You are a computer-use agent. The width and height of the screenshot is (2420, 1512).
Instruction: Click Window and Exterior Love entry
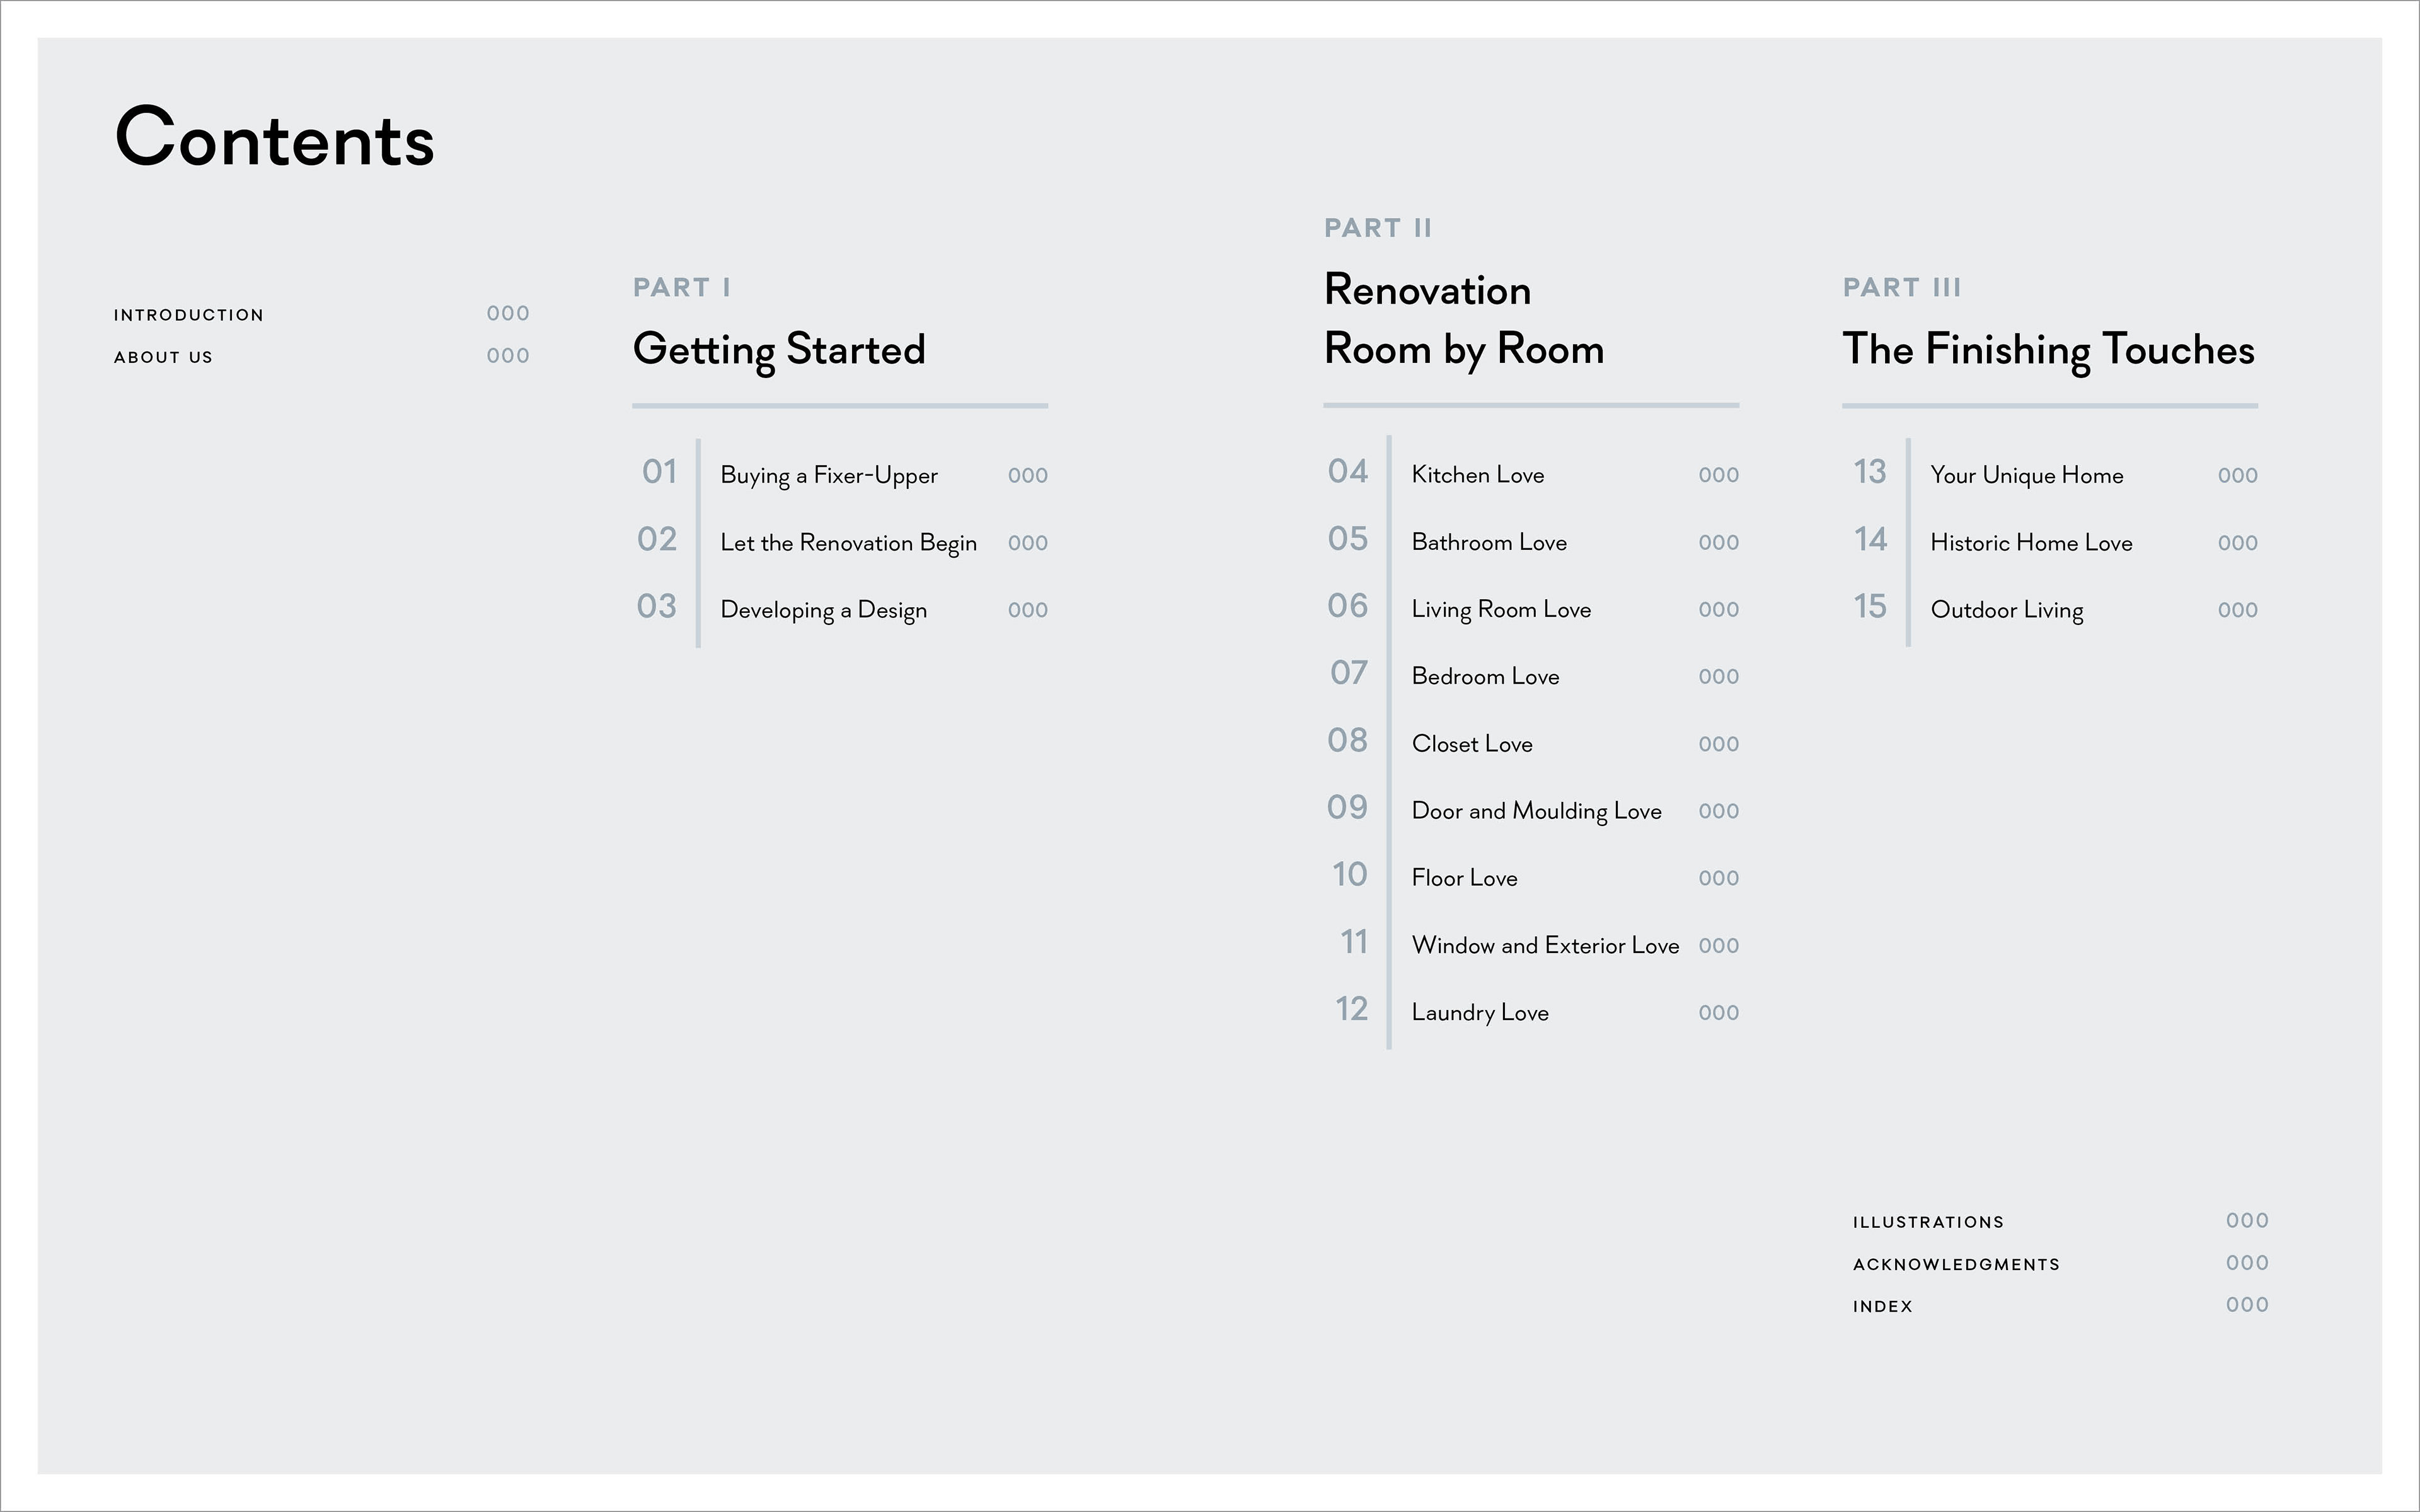(1544, 945)
